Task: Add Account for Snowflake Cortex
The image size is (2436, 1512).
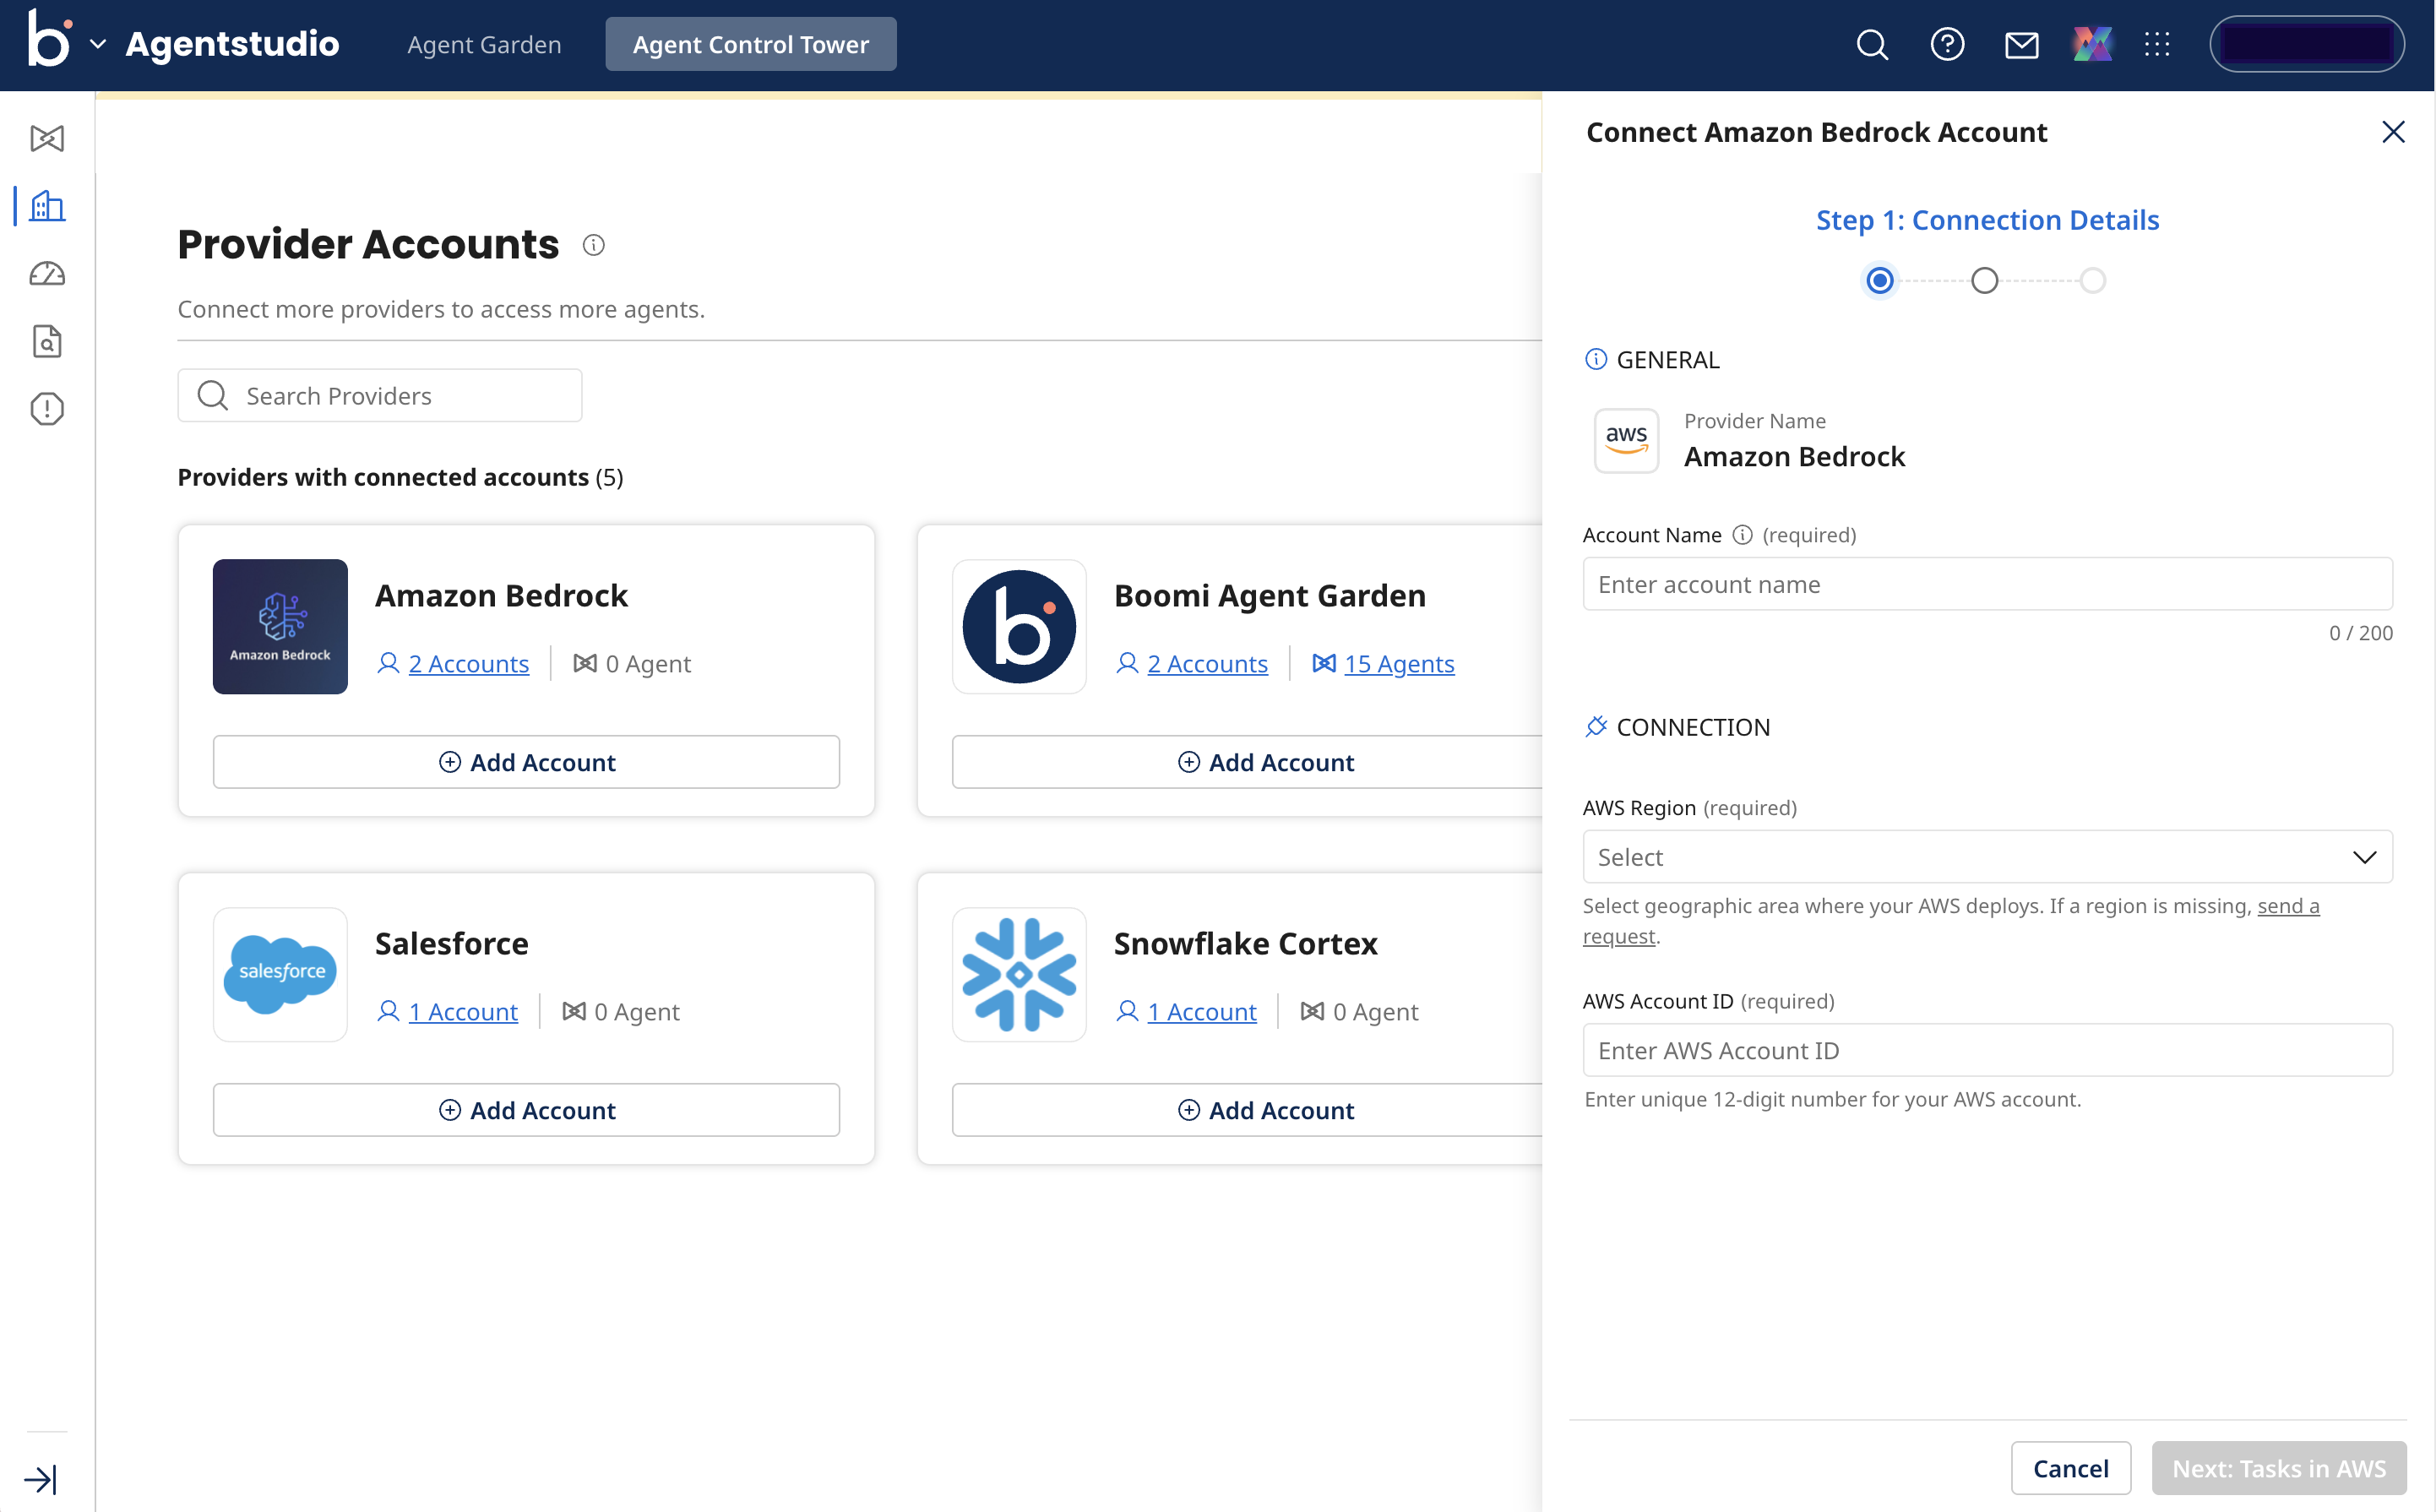Action: [1247, 1110]
